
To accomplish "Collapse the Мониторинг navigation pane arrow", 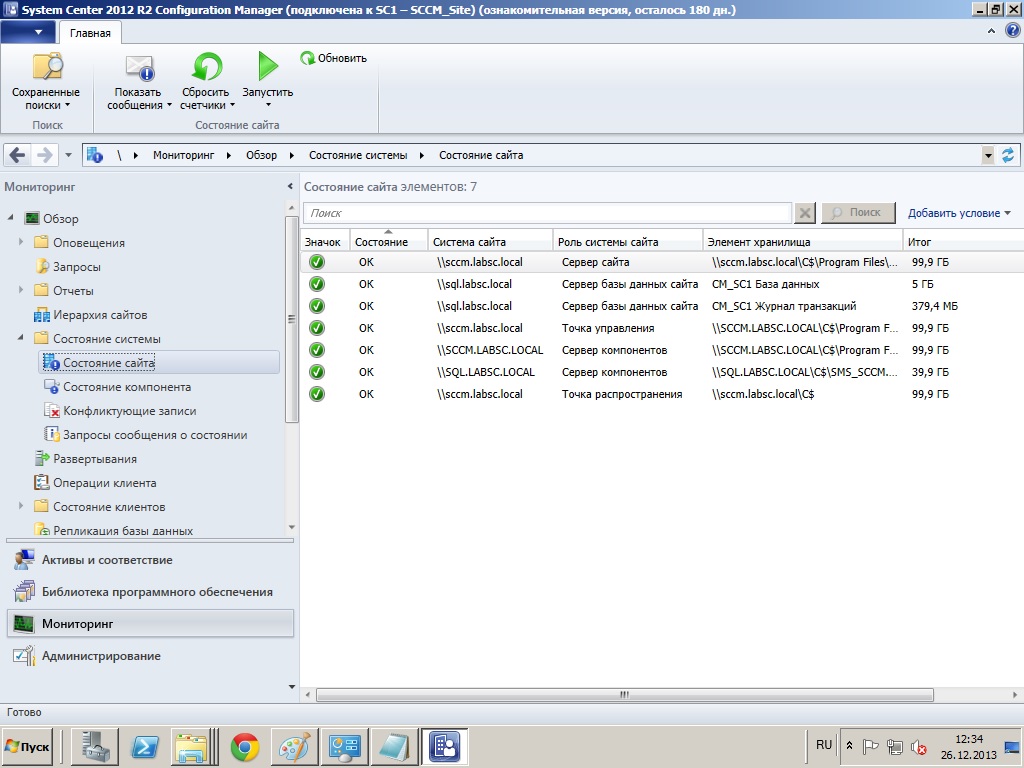I will tap(290, 187).
